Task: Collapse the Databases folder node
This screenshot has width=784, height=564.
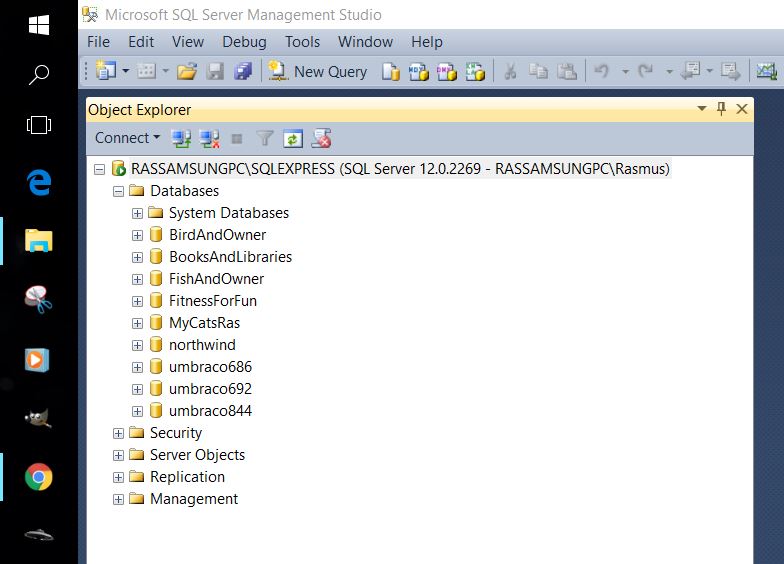Action: click(x=118, y=191)
